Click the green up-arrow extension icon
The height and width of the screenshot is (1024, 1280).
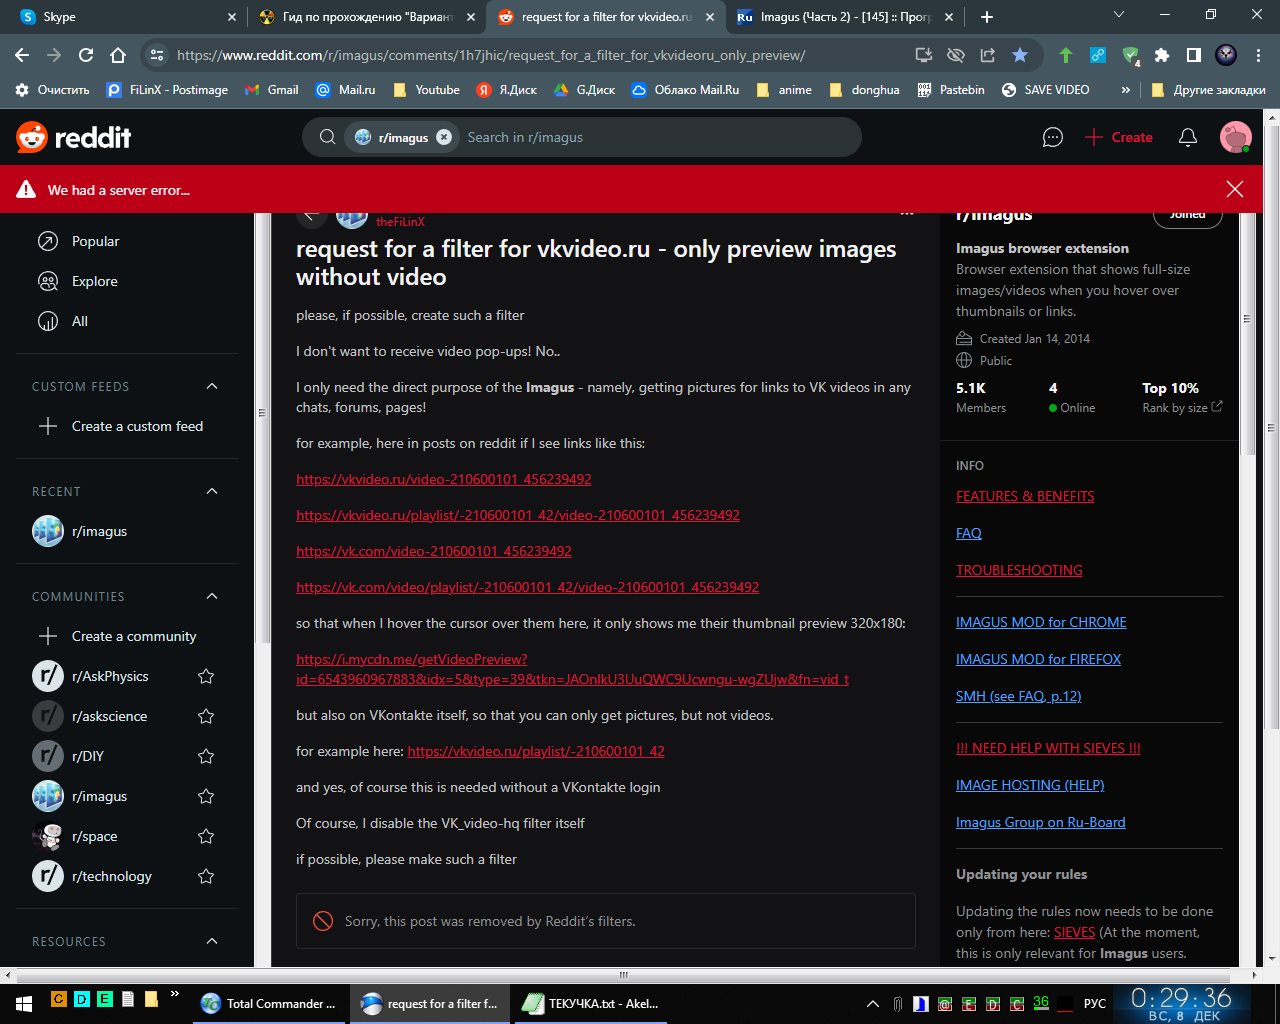click(1066, 55)
